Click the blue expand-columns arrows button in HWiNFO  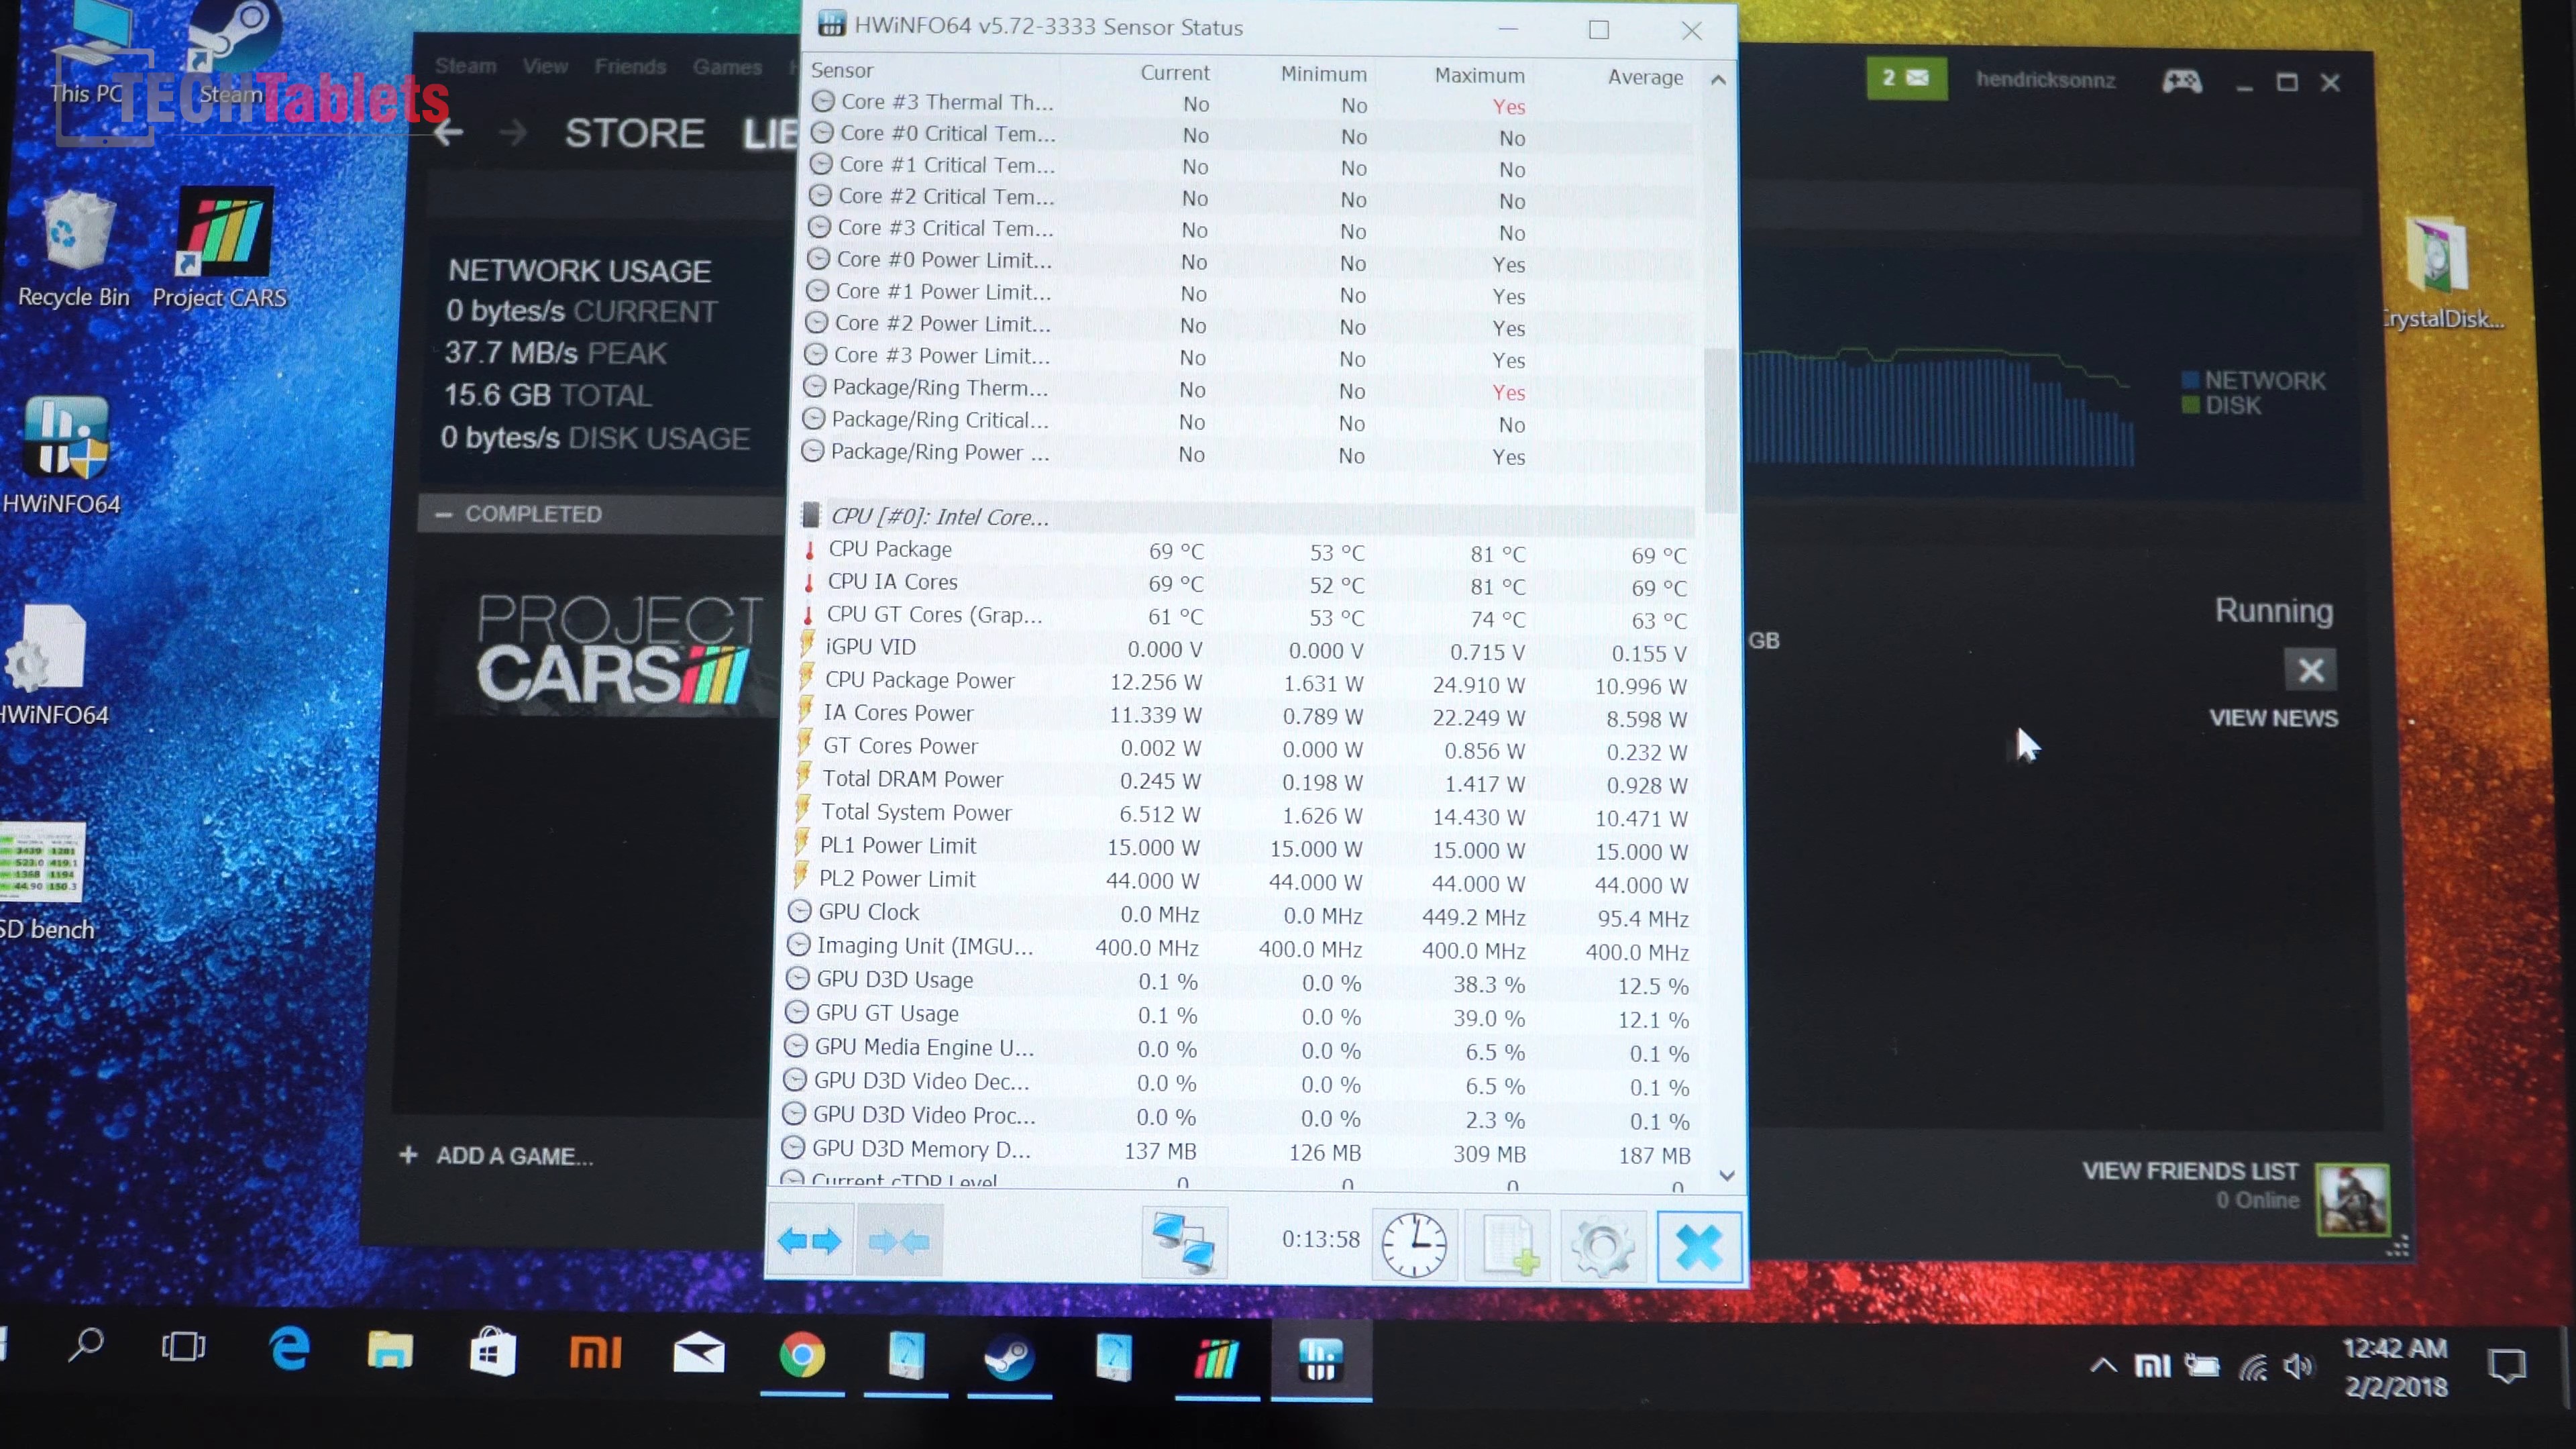[809, 1241]
